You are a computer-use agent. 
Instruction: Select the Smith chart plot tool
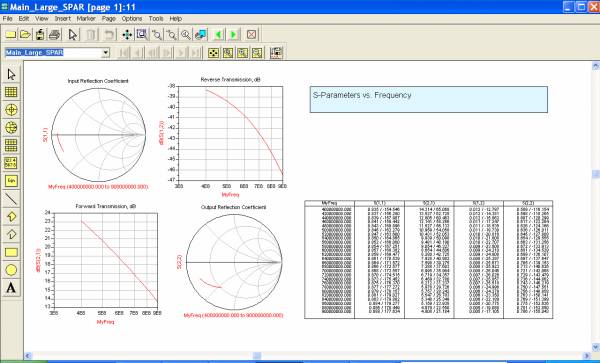pos(11,128)
